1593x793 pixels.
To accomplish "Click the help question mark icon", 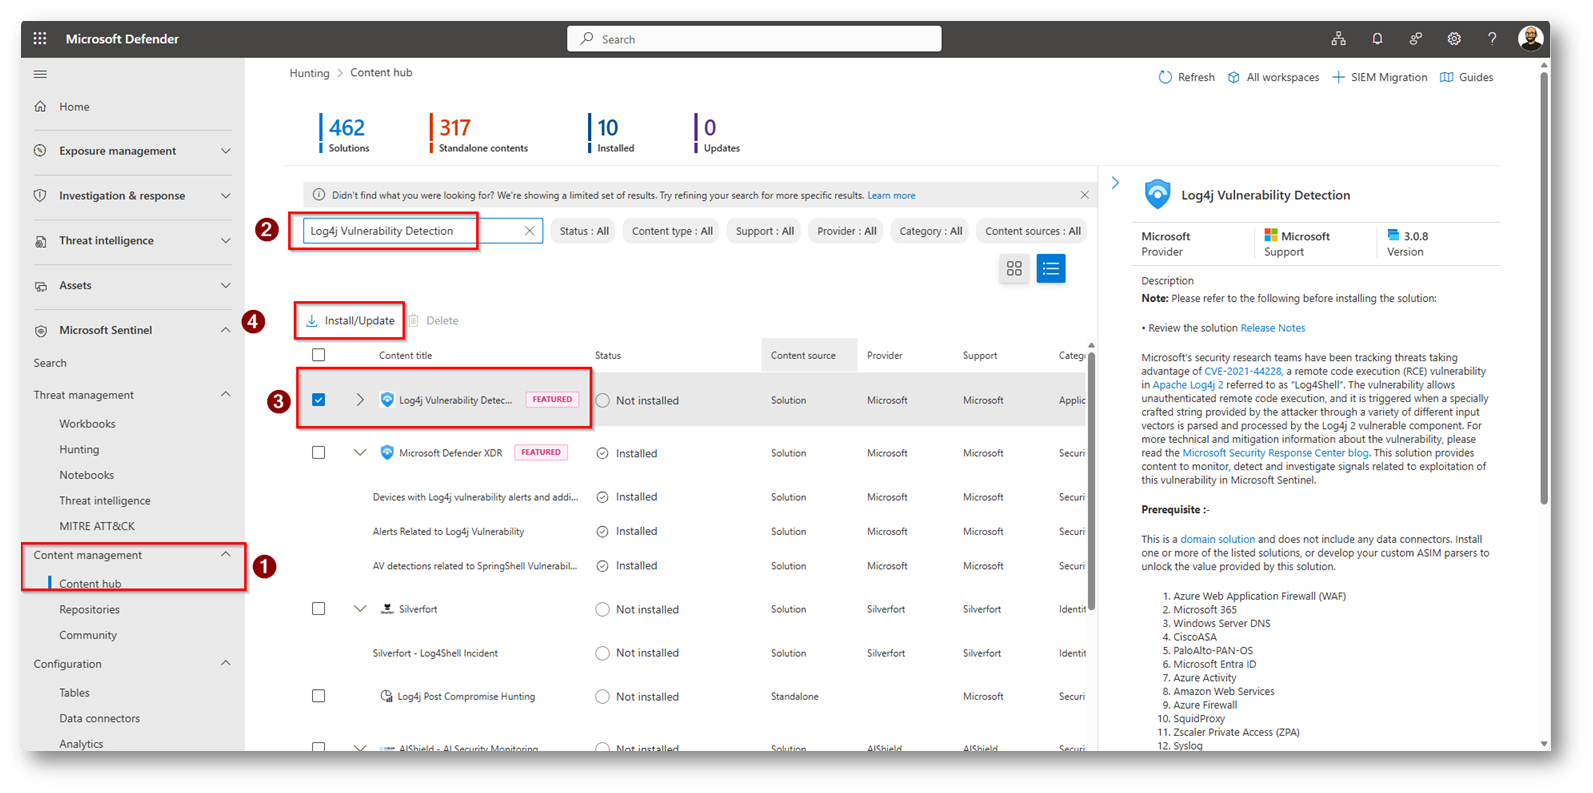I will pos(1492,39).
